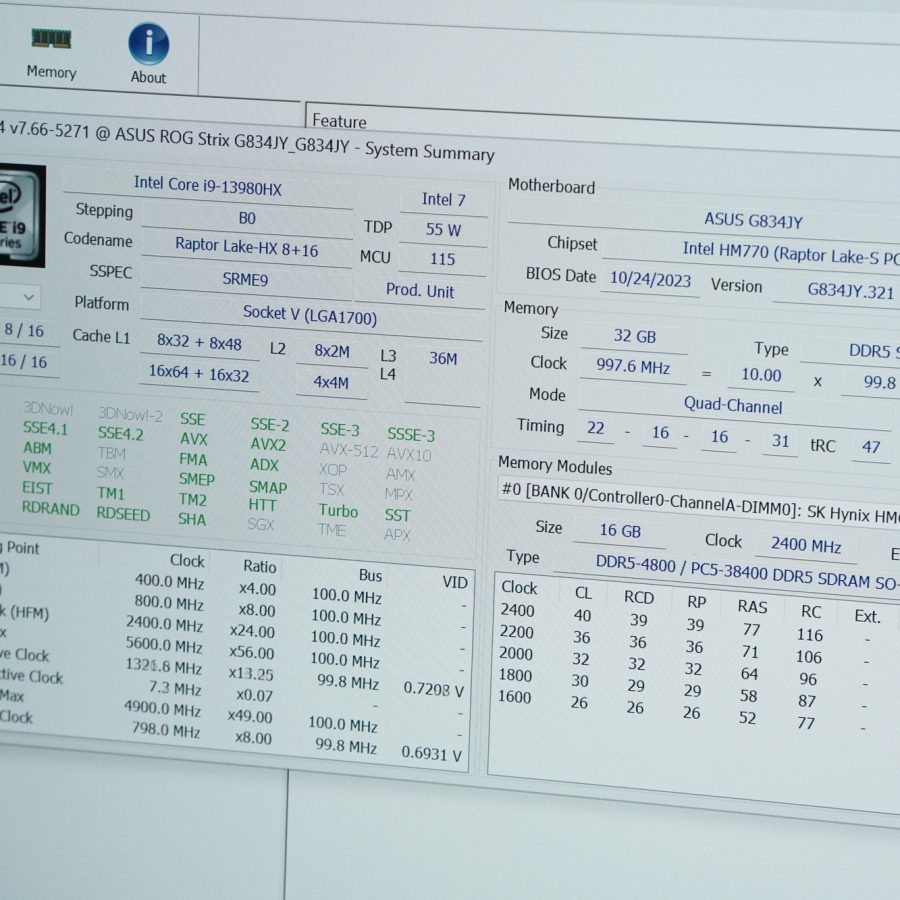
Task: Click the TDP value 55 W
Action: [443, 230]
